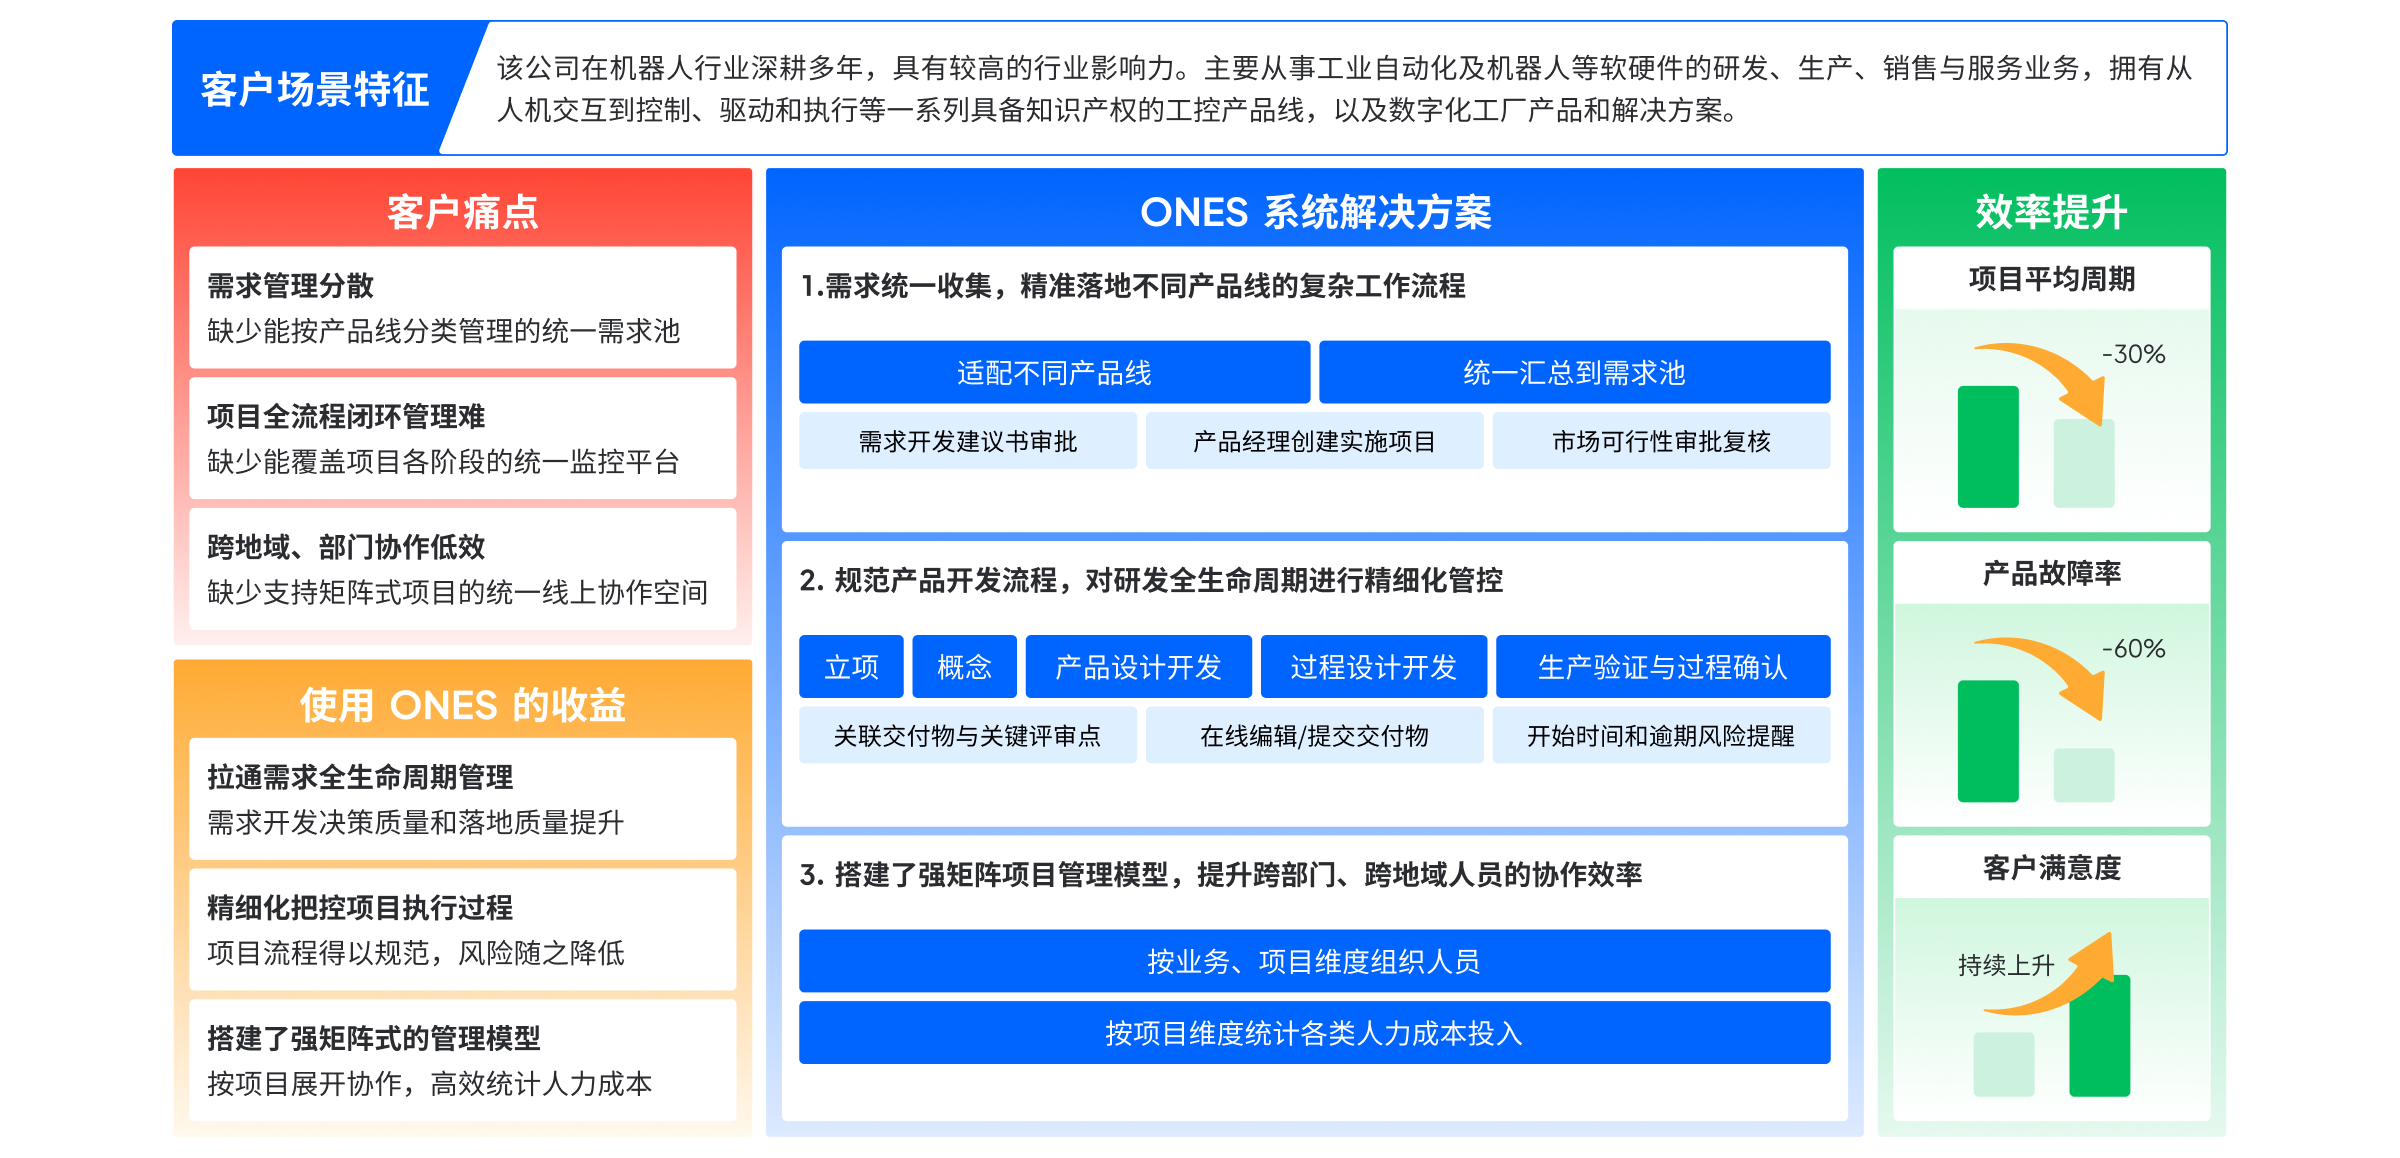Open the 拉通需求全生命周期管理 benefit card
2400x1158 pixels.
click(463, 799)
